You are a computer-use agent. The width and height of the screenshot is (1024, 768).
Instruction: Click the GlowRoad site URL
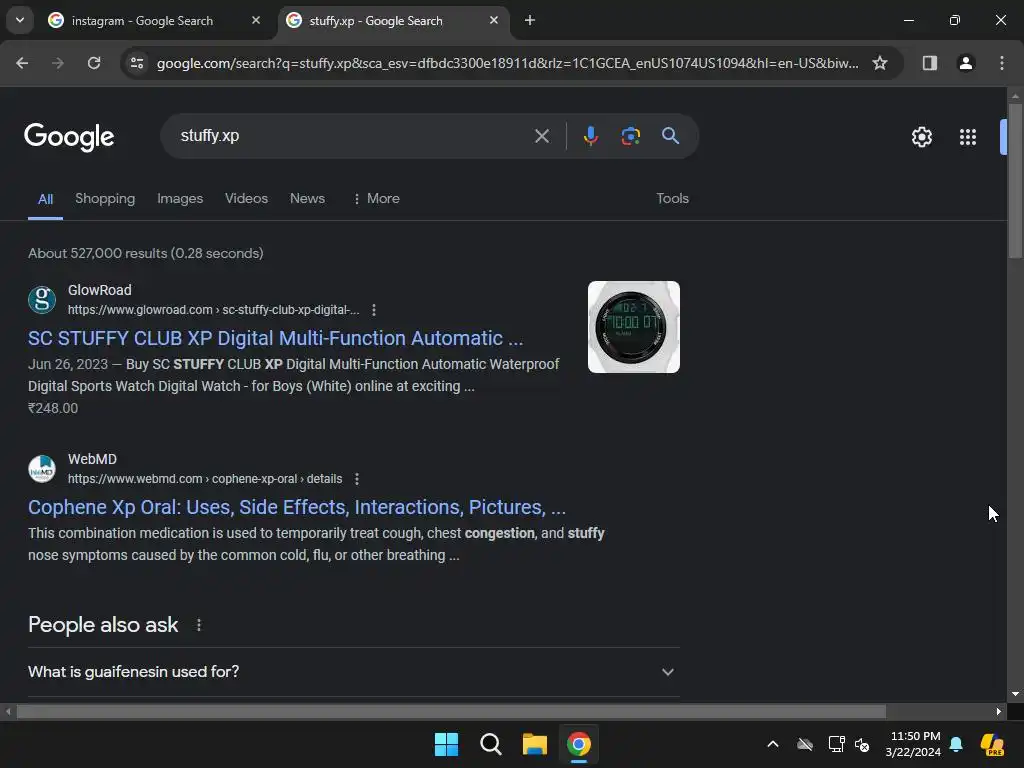213,310
